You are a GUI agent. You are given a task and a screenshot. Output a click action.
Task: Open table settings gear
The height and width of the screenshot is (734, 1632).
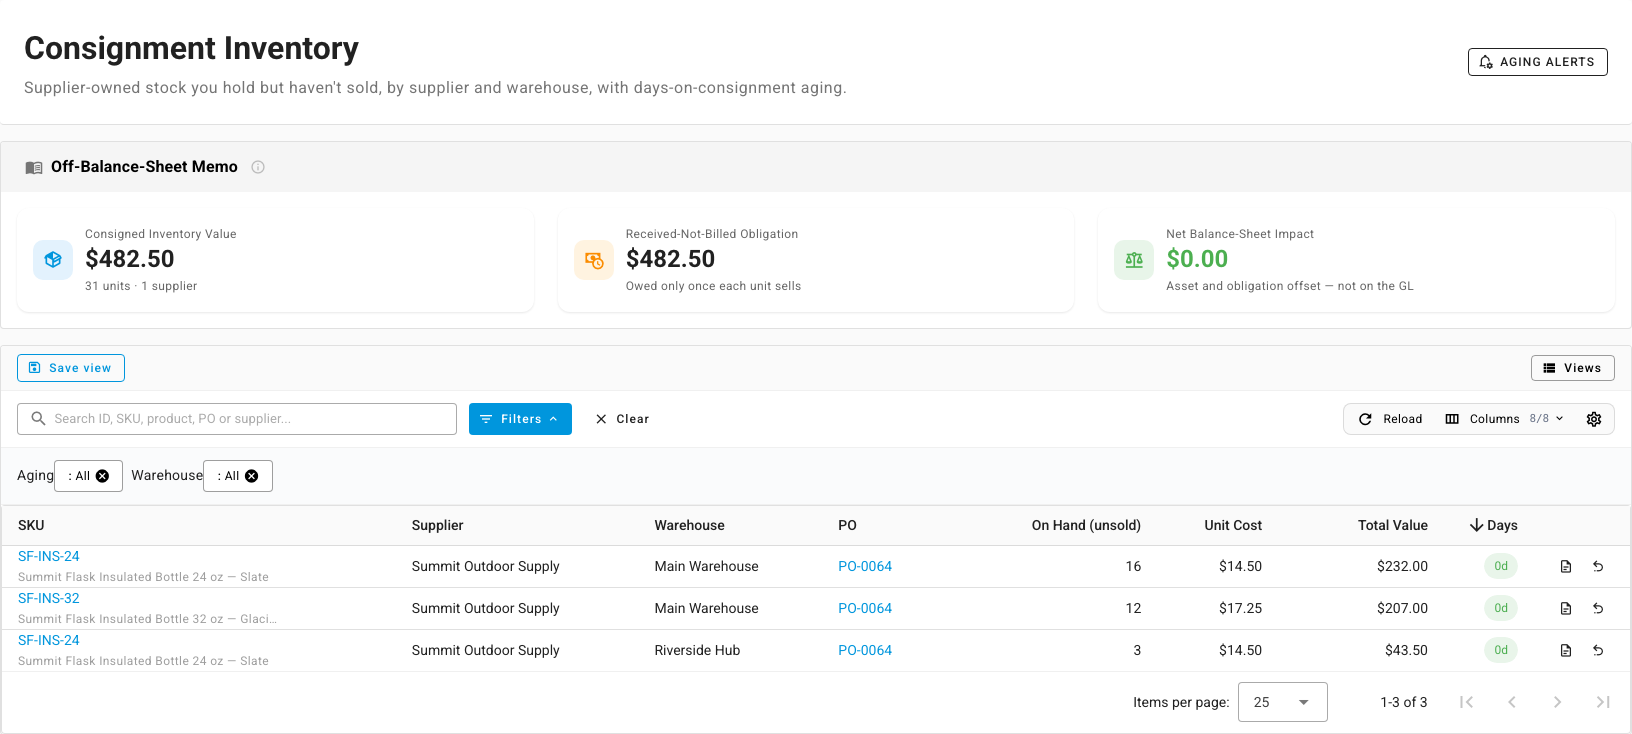pyautogui.click(x=1594, y=419)
